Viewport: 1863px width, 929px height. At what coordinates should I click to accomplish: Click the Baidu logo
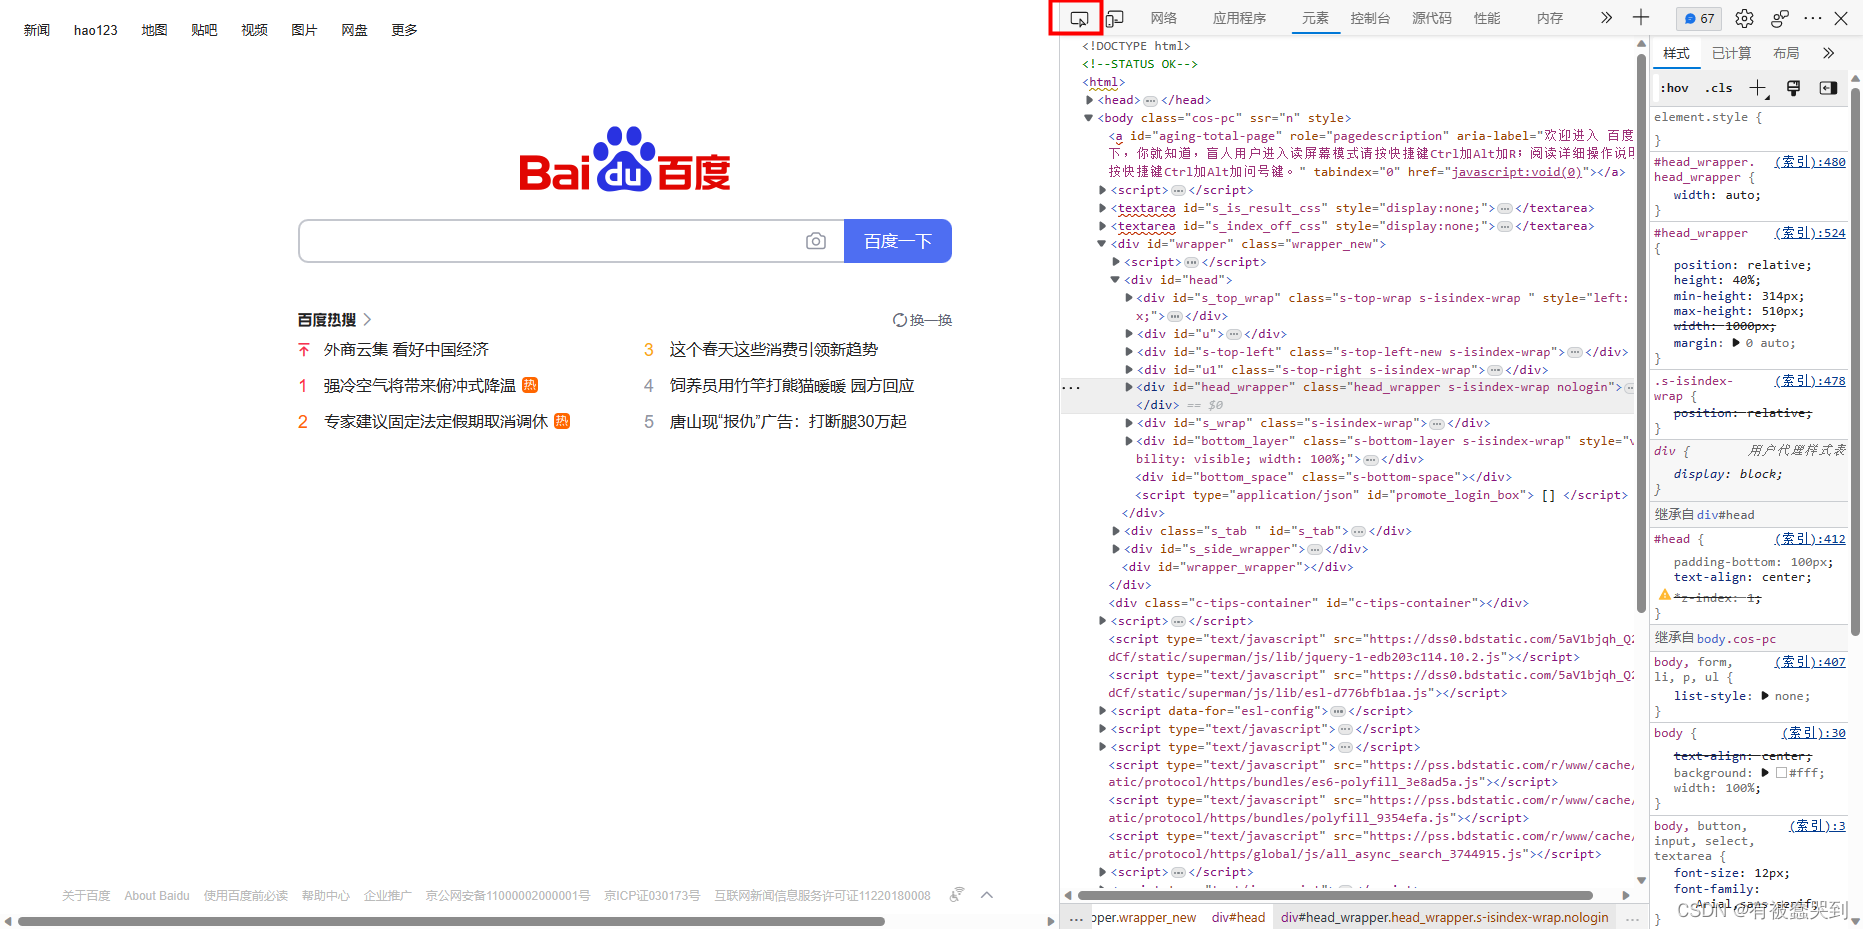[625, 160]
